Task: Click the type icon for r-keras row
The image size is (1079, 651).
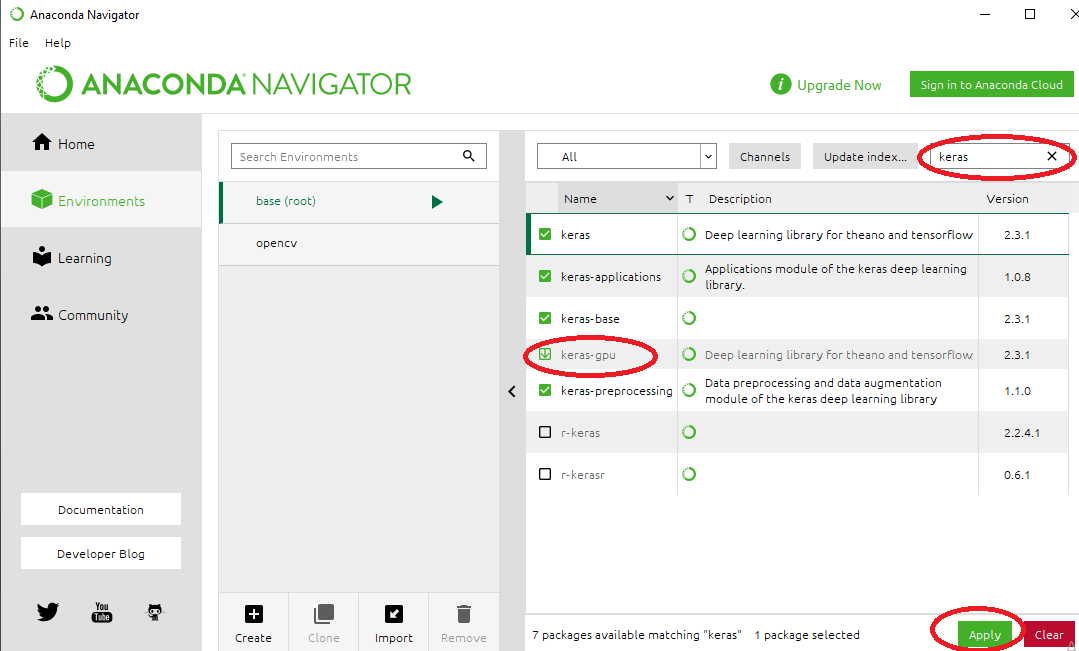Action: coord(689,431)
